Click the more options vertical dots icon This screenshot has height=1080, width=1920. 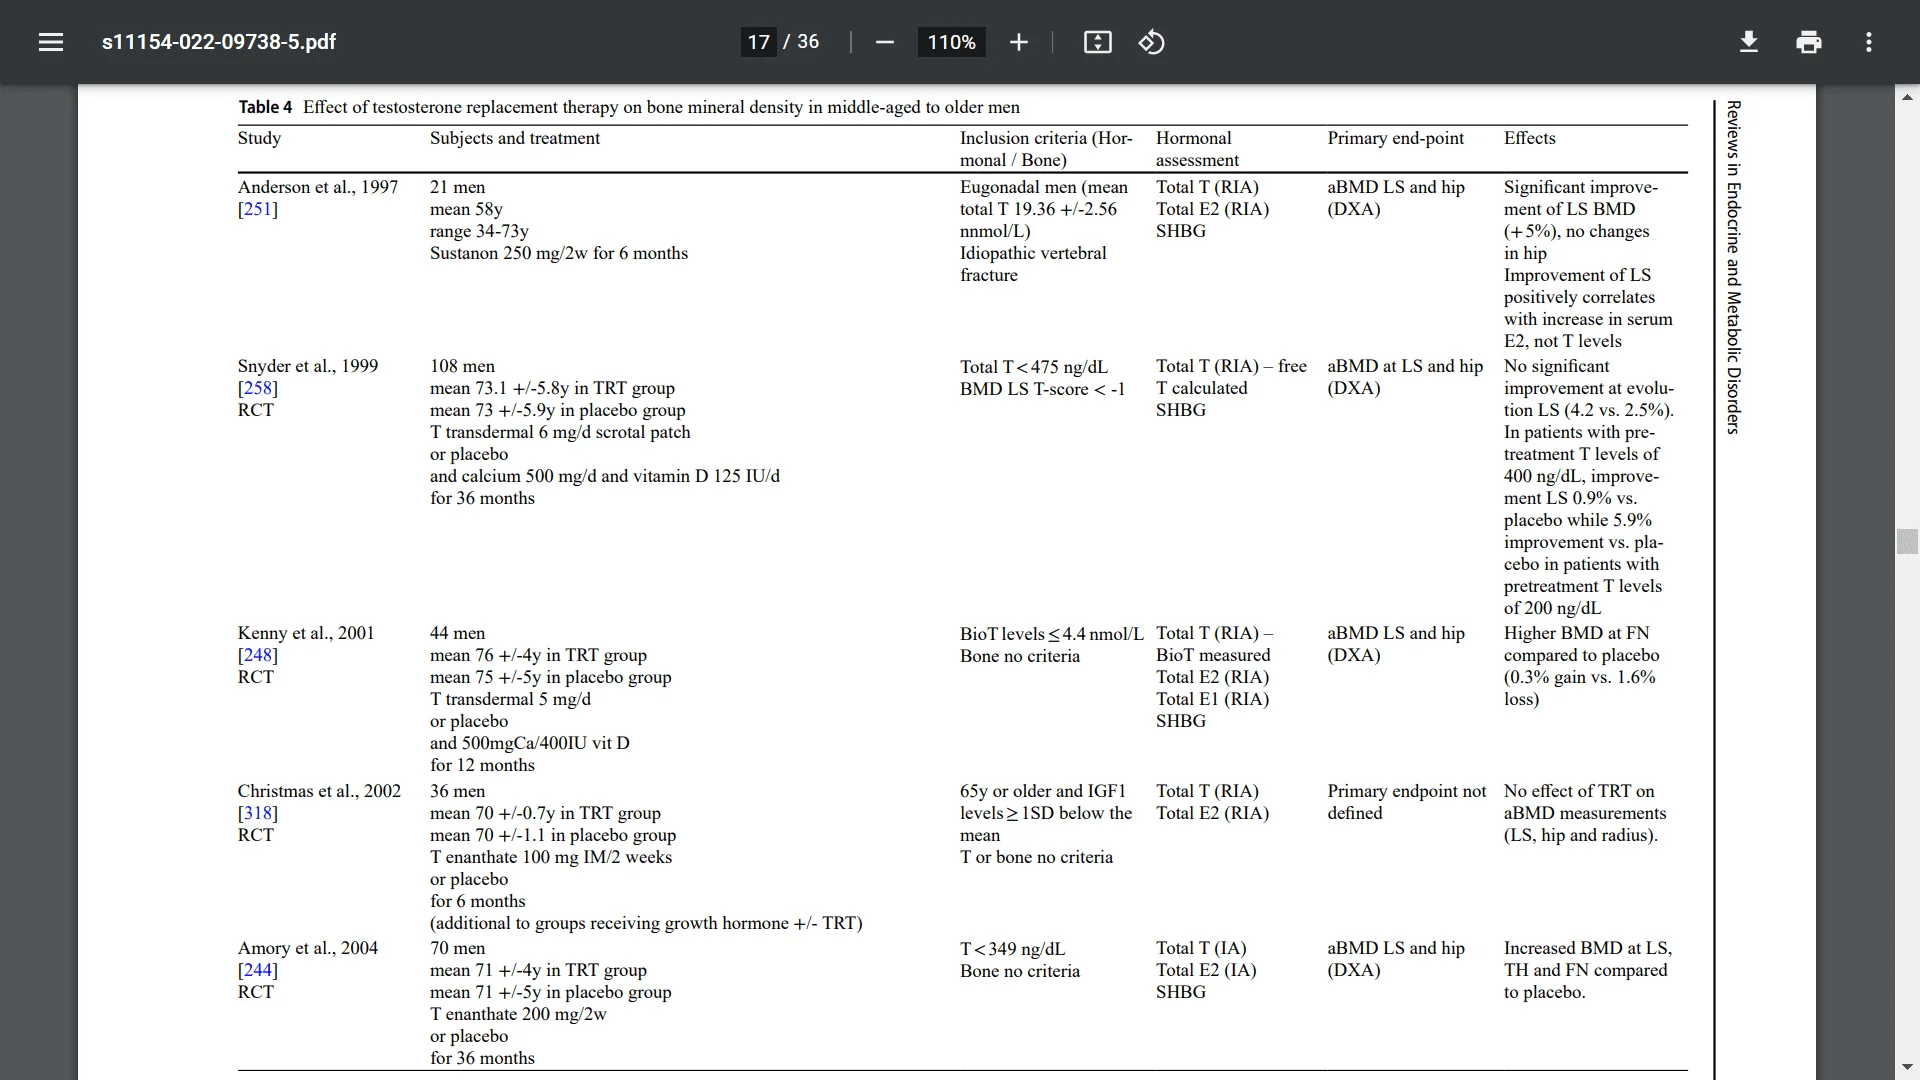click(1869, 42)
